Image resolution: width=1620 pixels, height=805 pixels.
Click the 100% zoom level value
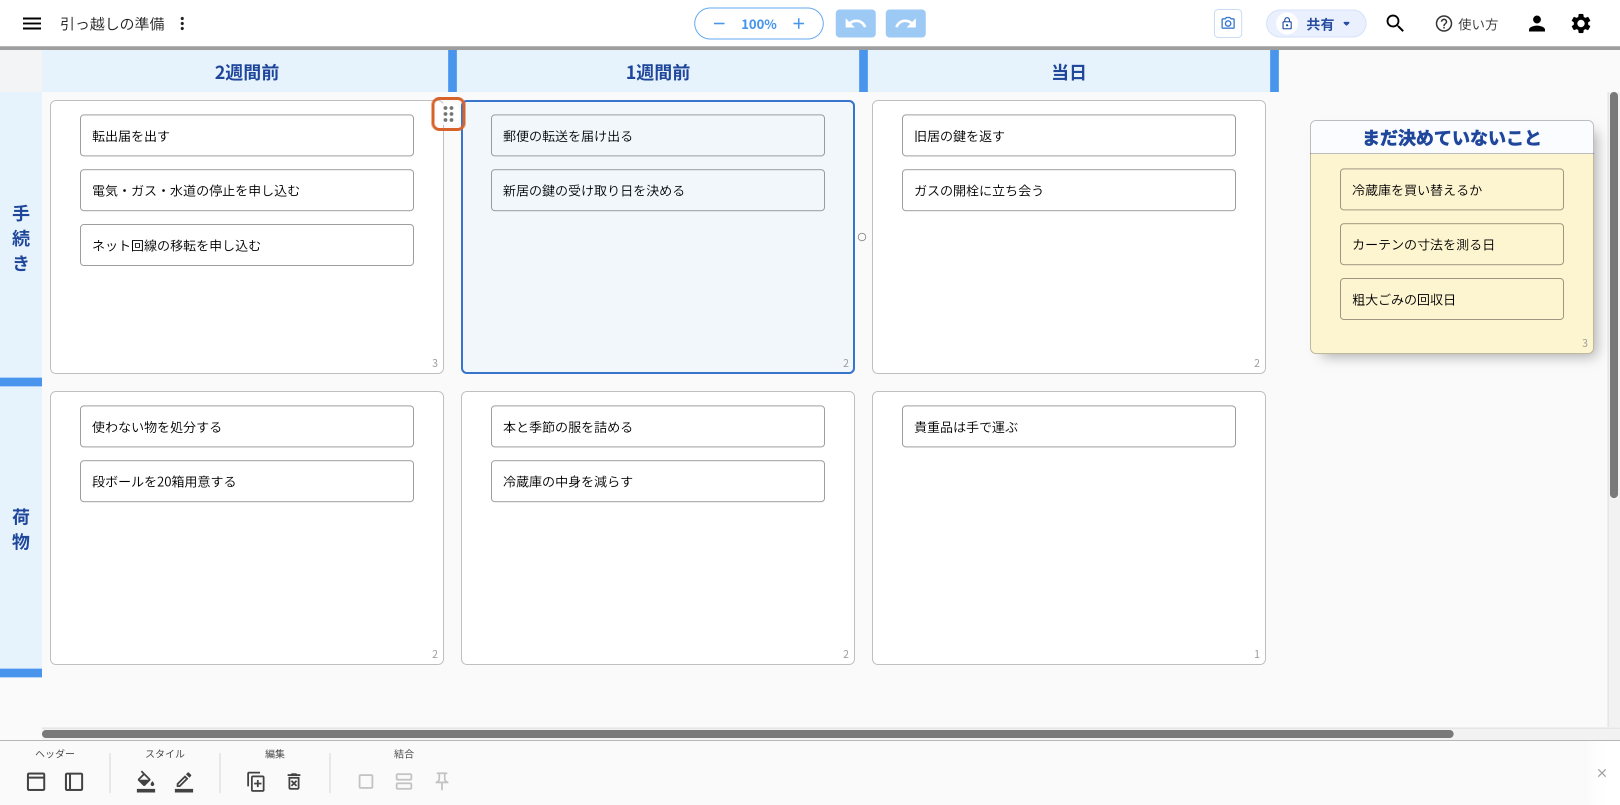coord(759,24)
